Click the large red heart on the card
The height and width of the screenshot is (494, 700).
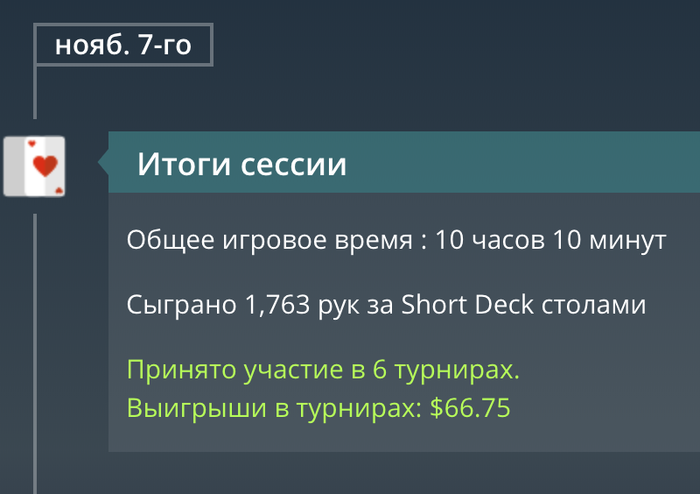[45, 166]
